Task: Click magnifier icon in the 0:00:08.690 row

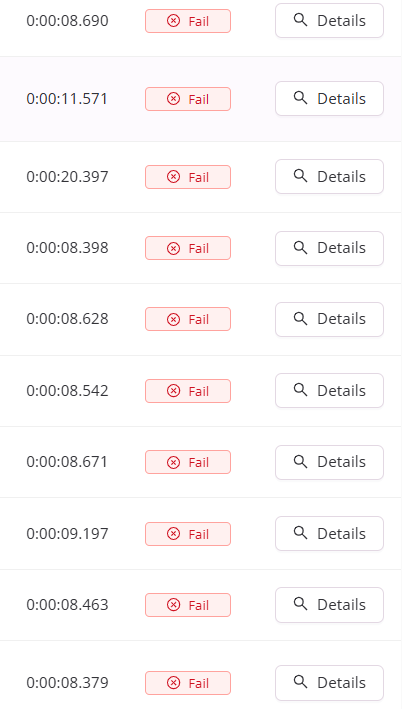Action: pos(301,20)
